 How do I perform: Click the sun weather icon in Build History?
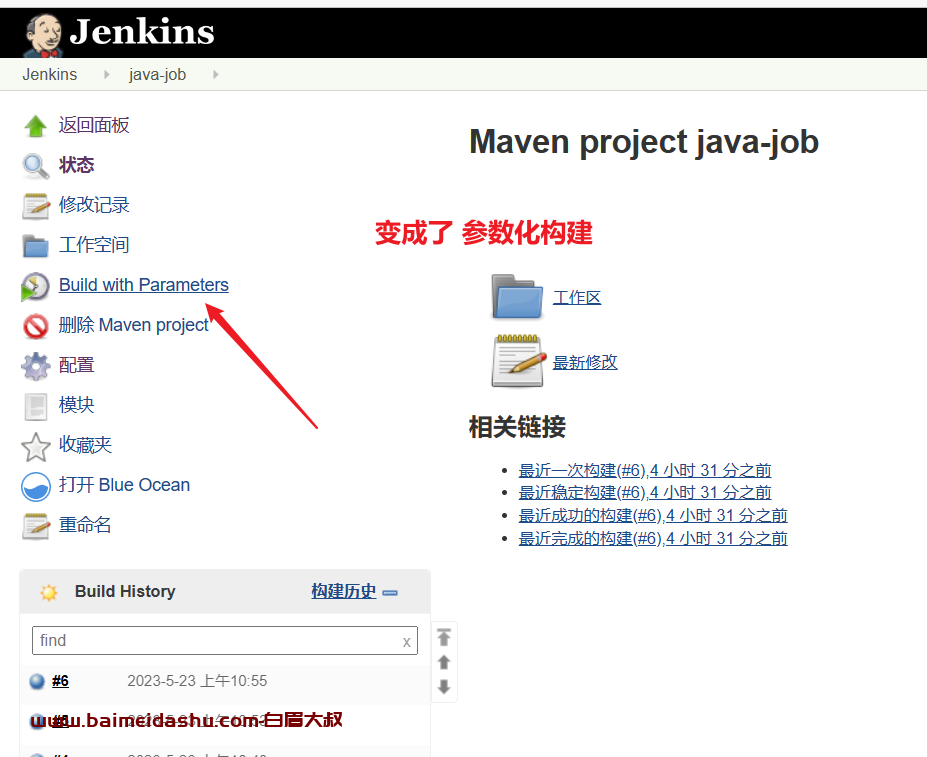[48, 592]
